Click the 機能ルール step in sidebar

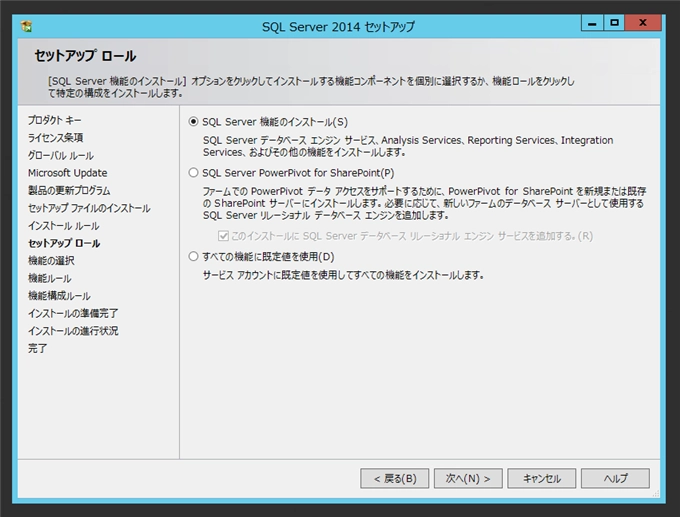click(x=50, y=278)
